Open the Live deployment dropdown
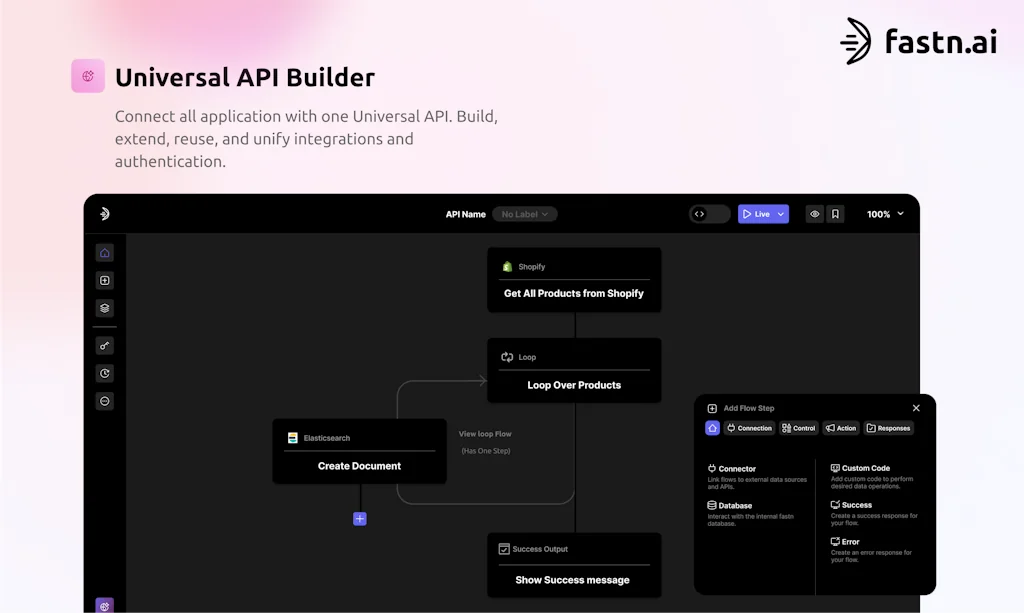This screenshot has width=1024, height=613. [x=763, y=213]
